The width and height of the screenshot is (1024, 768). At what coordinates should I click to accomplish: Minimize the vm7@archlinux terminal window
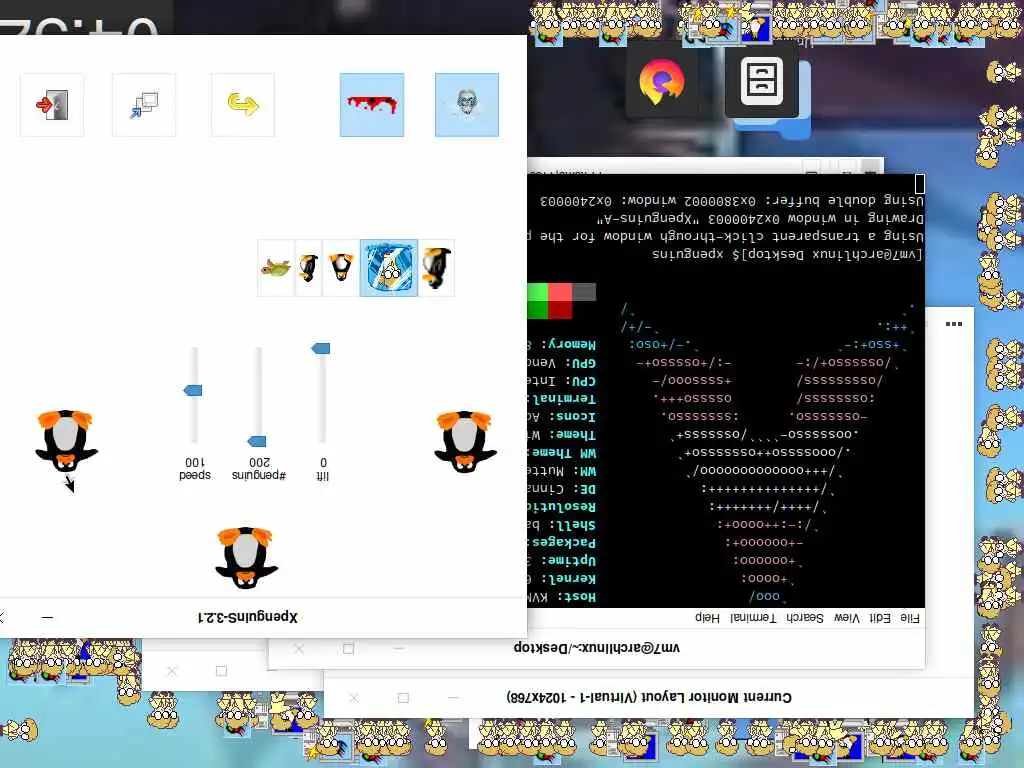pyautogui.click(x=399, y=649)
